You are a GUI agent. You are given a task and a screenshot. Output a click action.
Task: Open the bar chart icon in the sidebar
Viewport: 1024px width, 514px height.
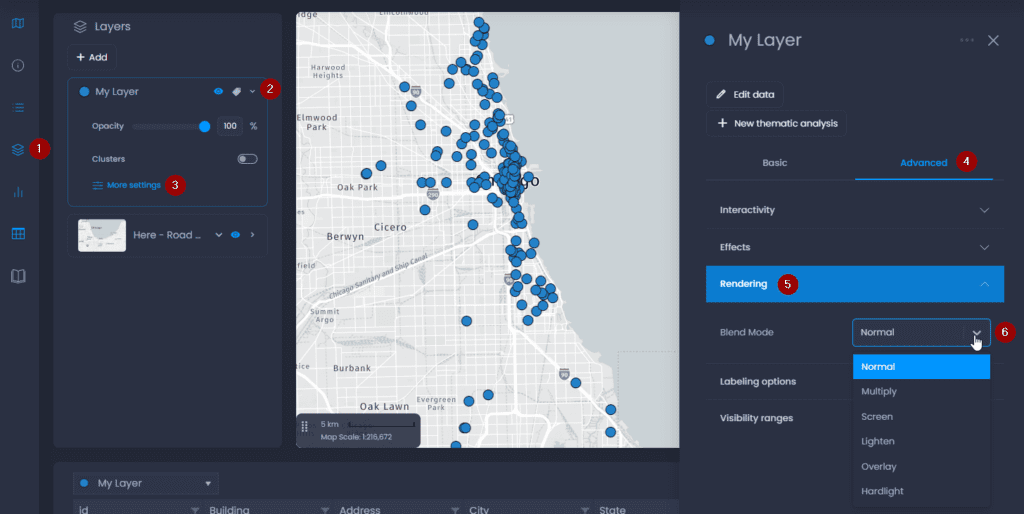pyautogui.click(x=18, y=192)
